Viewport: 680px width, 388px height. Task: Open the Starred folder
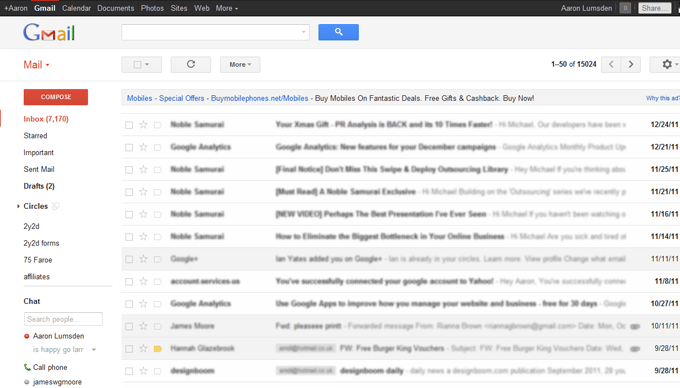click(x=35, y=136)
